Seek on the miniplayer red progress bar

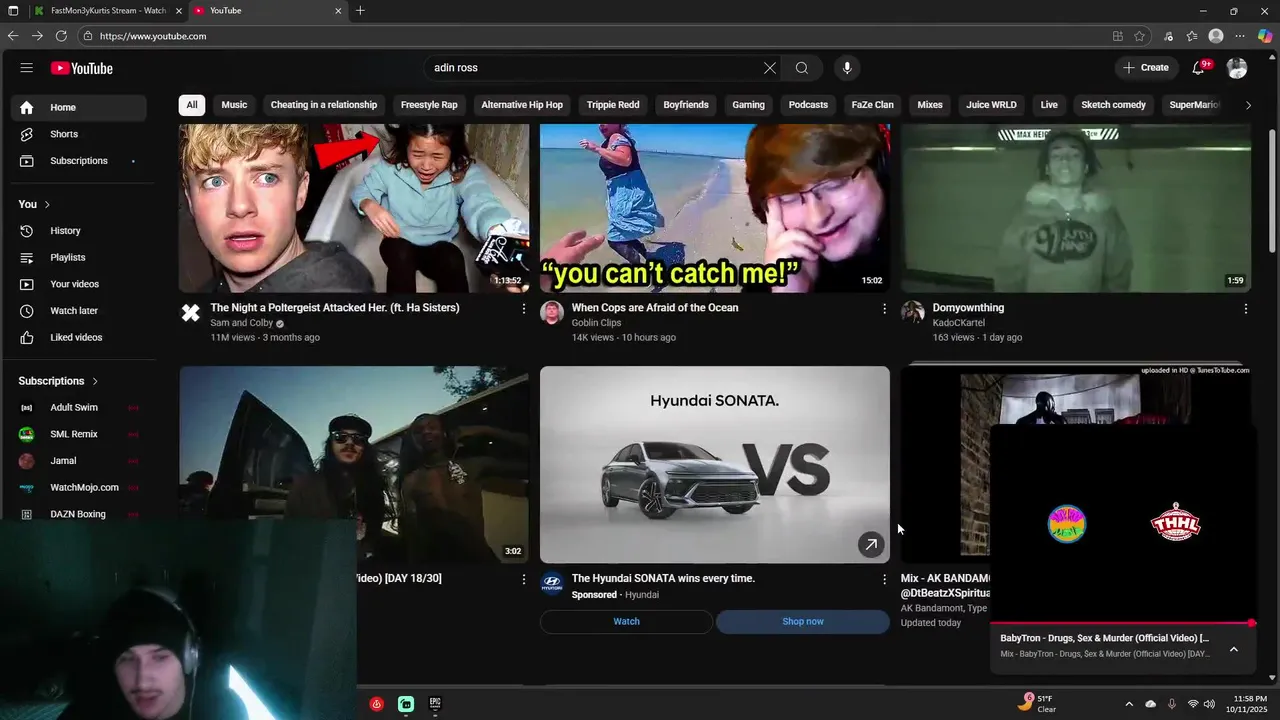click(x=1122, y=623)
